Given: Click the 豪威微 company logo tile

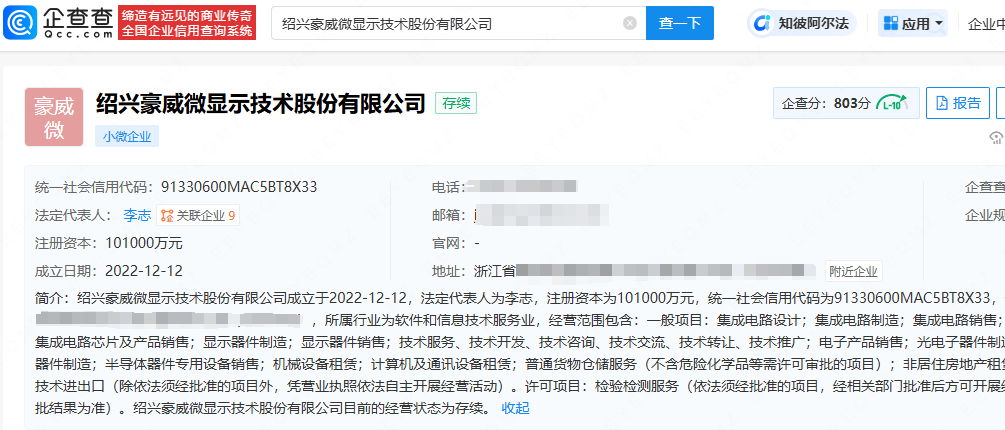Looking at the screenshot, I should tap(54, 117).
